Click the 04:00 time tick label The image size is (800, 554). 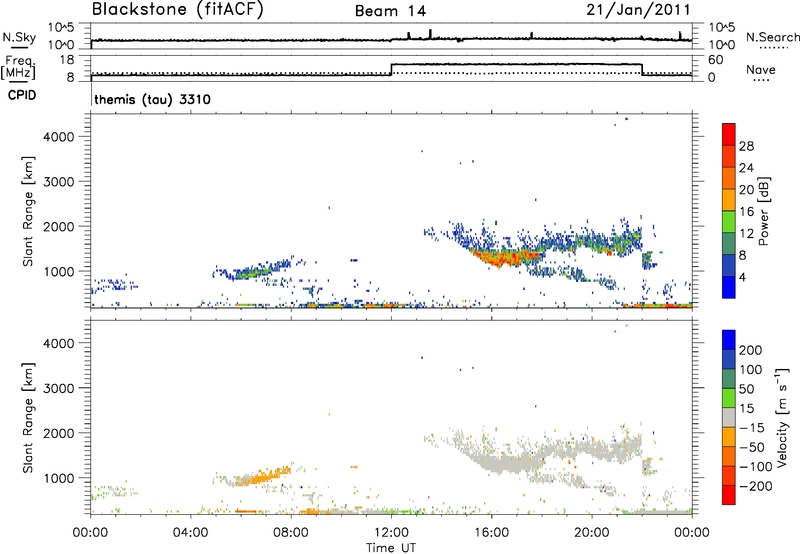click(x=190, y=533)
